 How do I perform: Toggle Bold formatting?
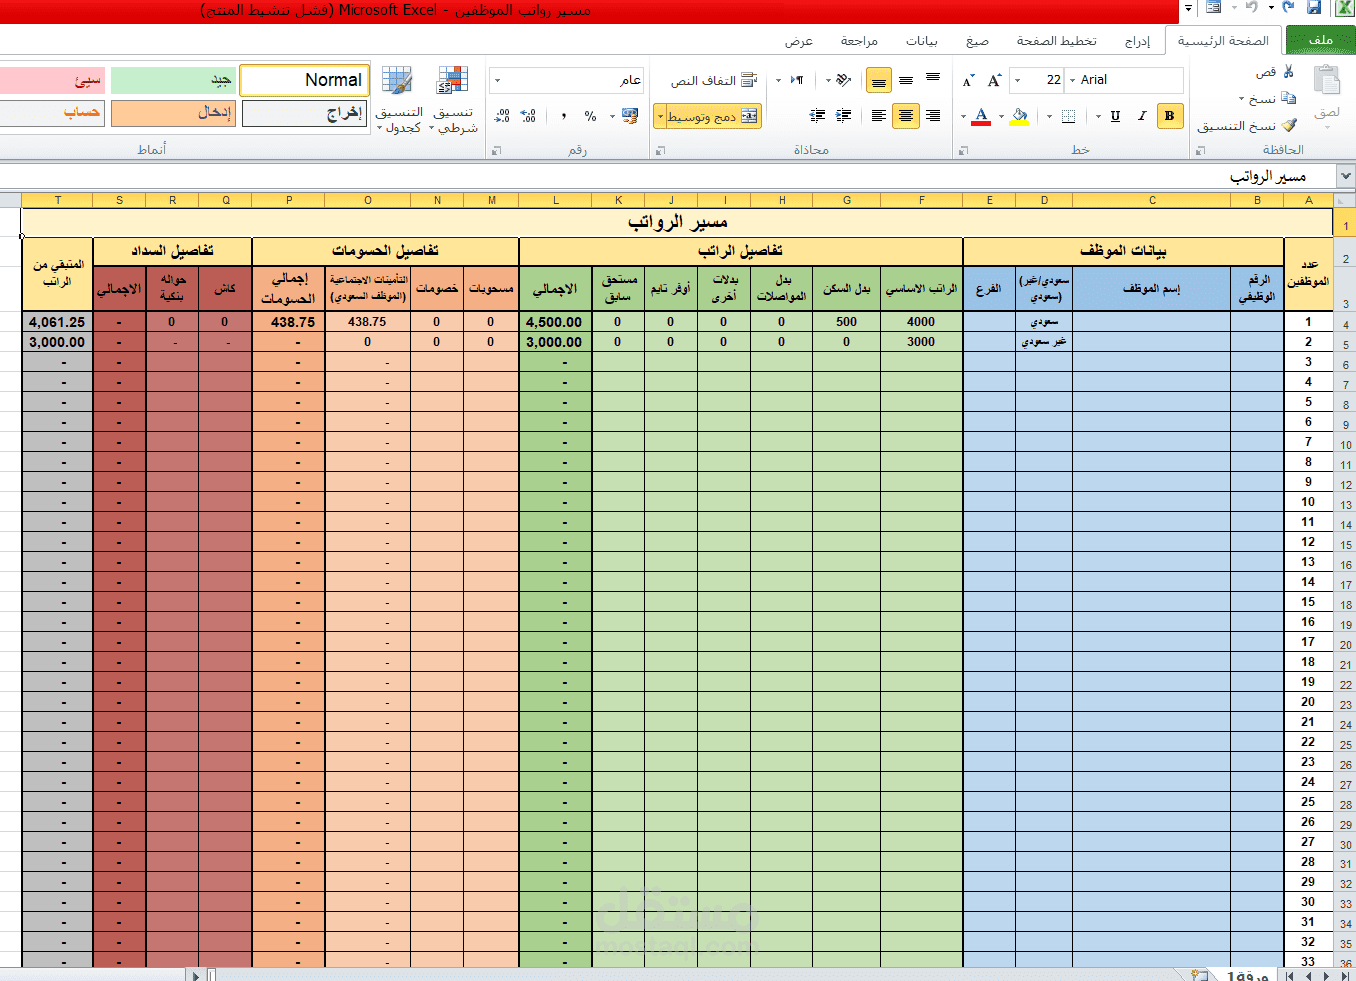coord(1169,115)
